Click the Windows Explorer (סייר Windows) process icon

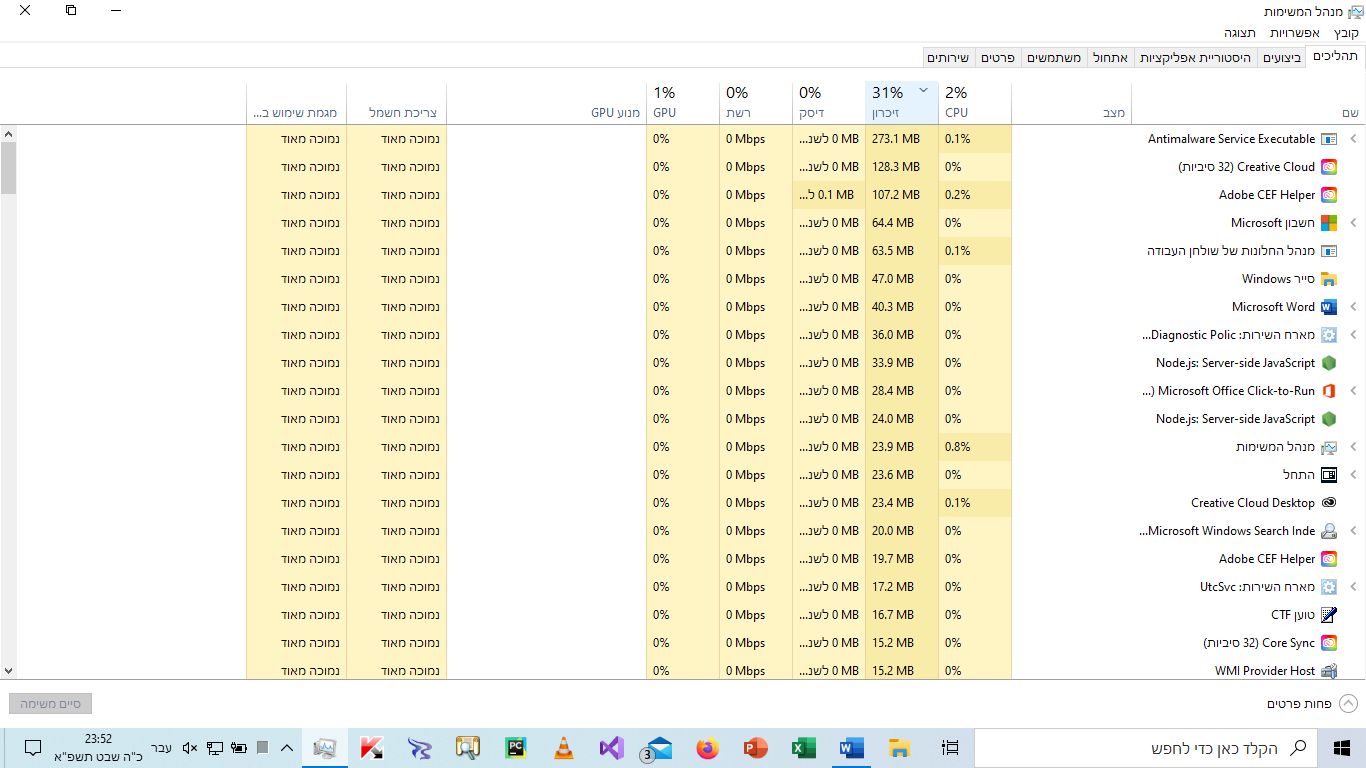1329,279
